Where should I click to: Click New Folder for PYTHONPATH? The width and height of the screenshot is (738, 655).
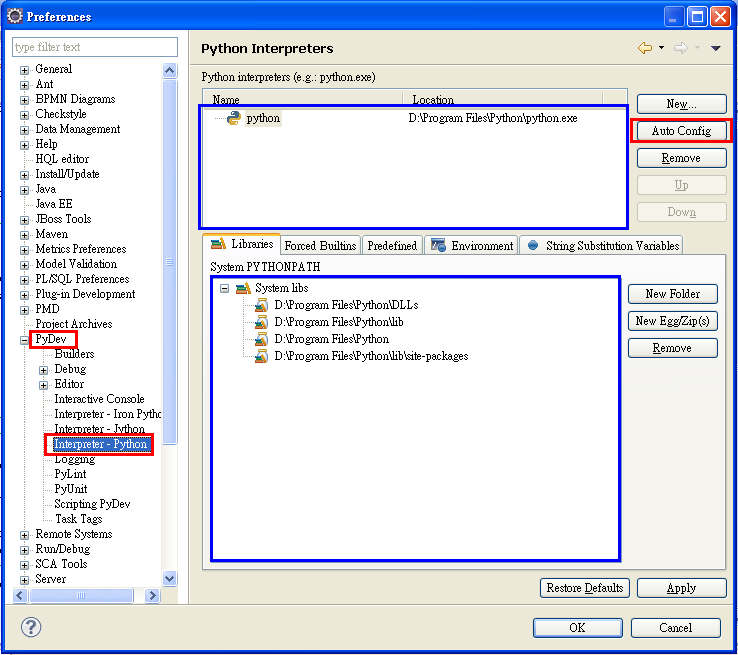[673, 294]
